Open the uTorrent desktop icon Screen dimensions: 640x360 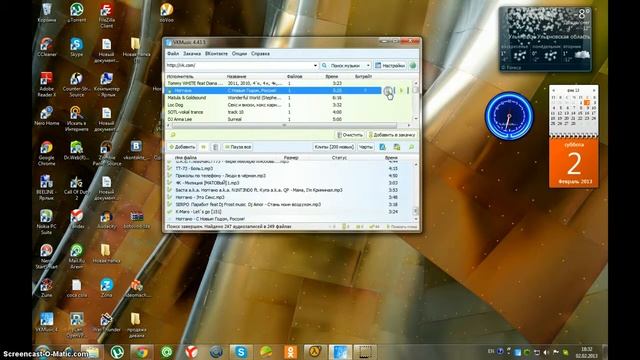76,12
